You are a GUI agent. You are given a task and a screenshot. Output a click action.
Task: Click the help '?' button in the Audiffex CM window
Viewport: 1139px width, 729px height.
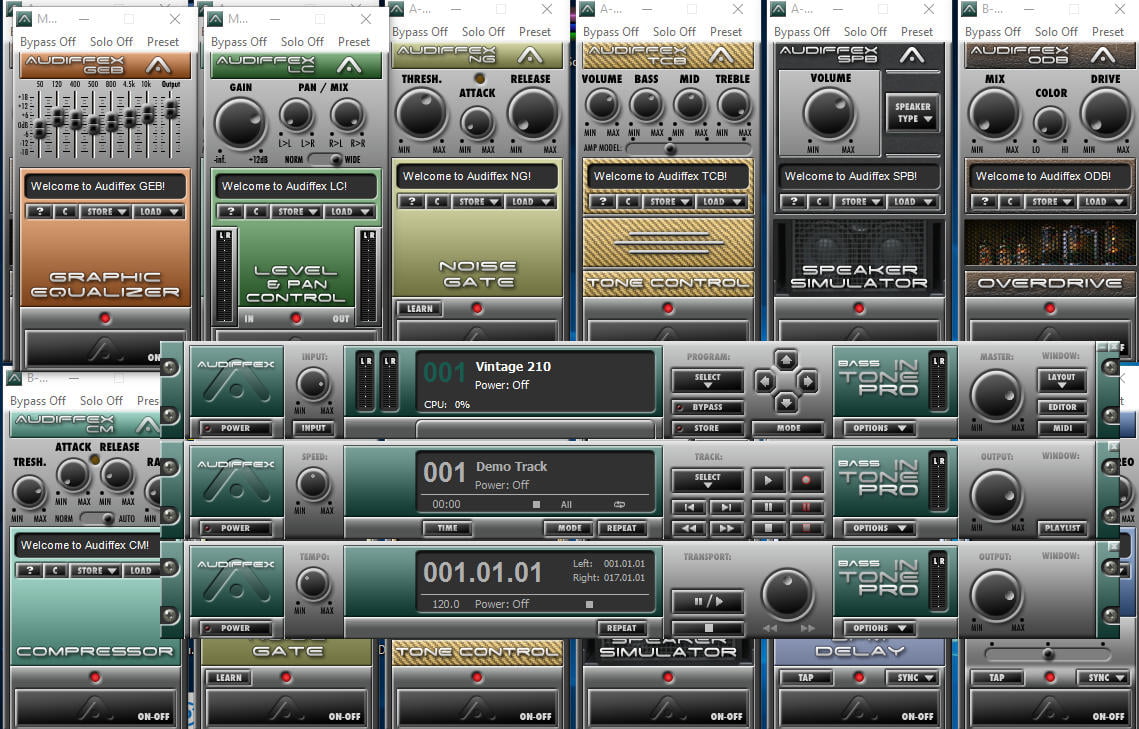pos(29,570)
